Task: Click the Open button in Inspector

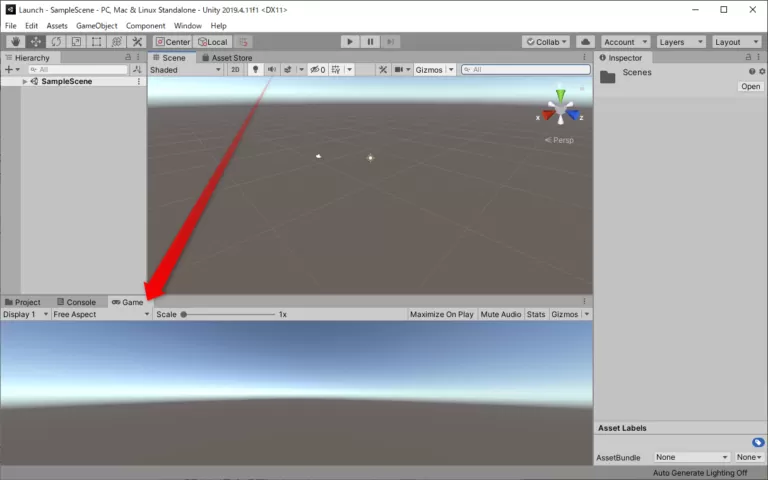Action: (750, 87)
